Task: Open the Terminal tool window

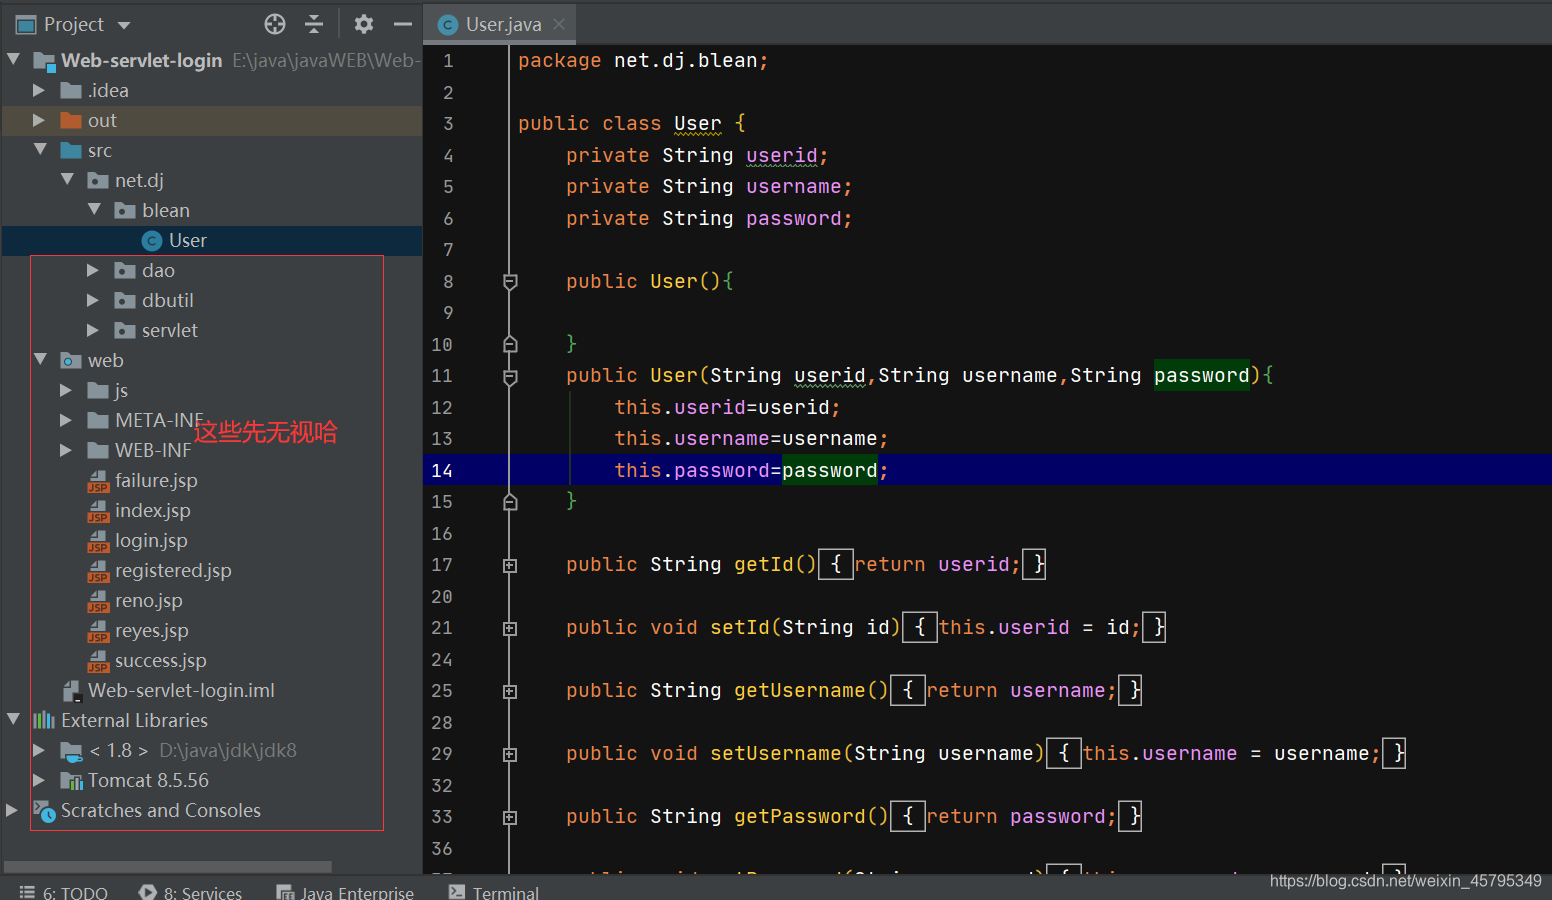Action: (494, 892)
